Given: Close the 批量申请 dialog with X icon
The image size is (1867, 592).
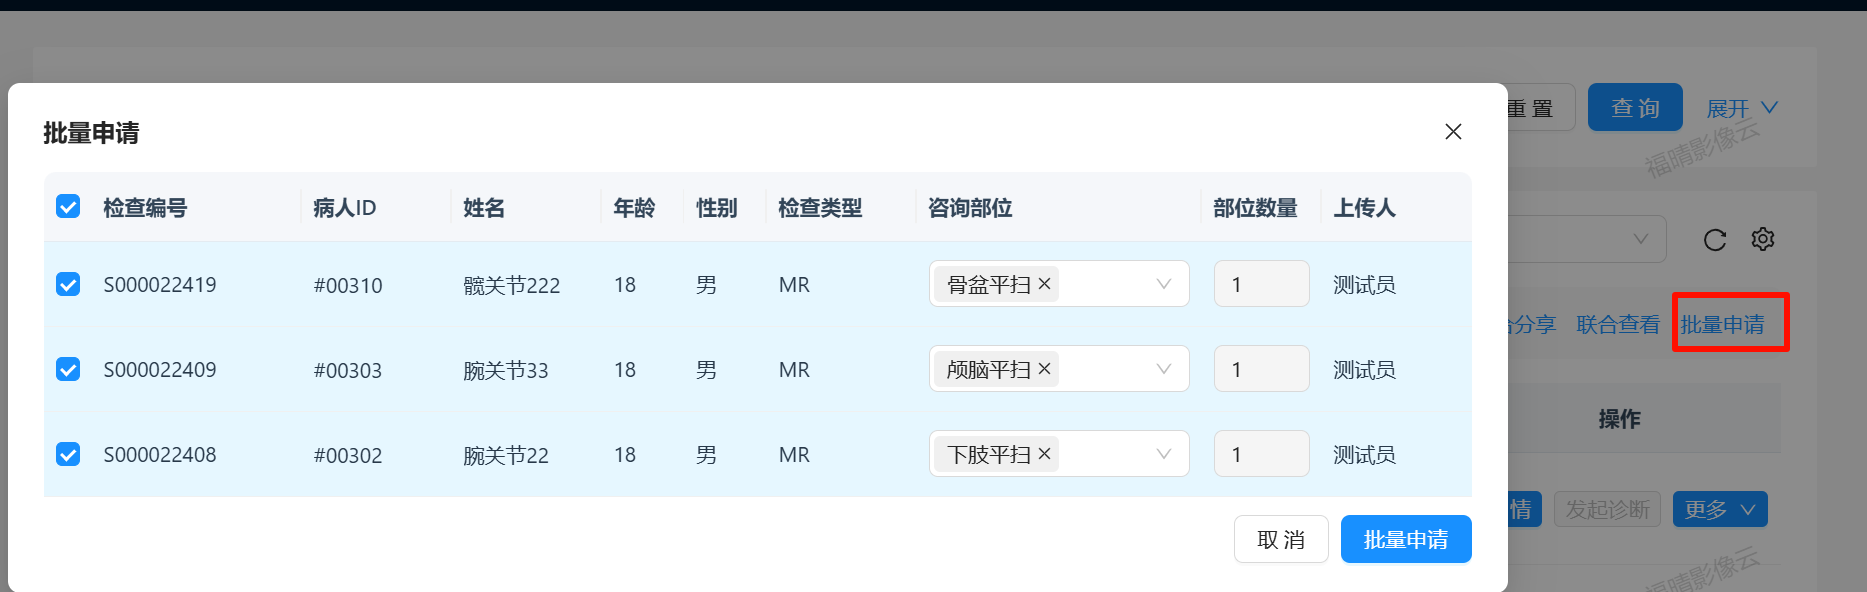Looking at the screenshot, I should click(1453, 132).
